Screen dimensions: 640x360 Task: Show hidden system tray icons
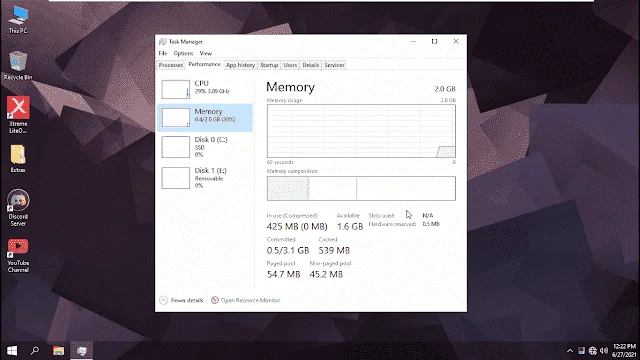[570, 351]
